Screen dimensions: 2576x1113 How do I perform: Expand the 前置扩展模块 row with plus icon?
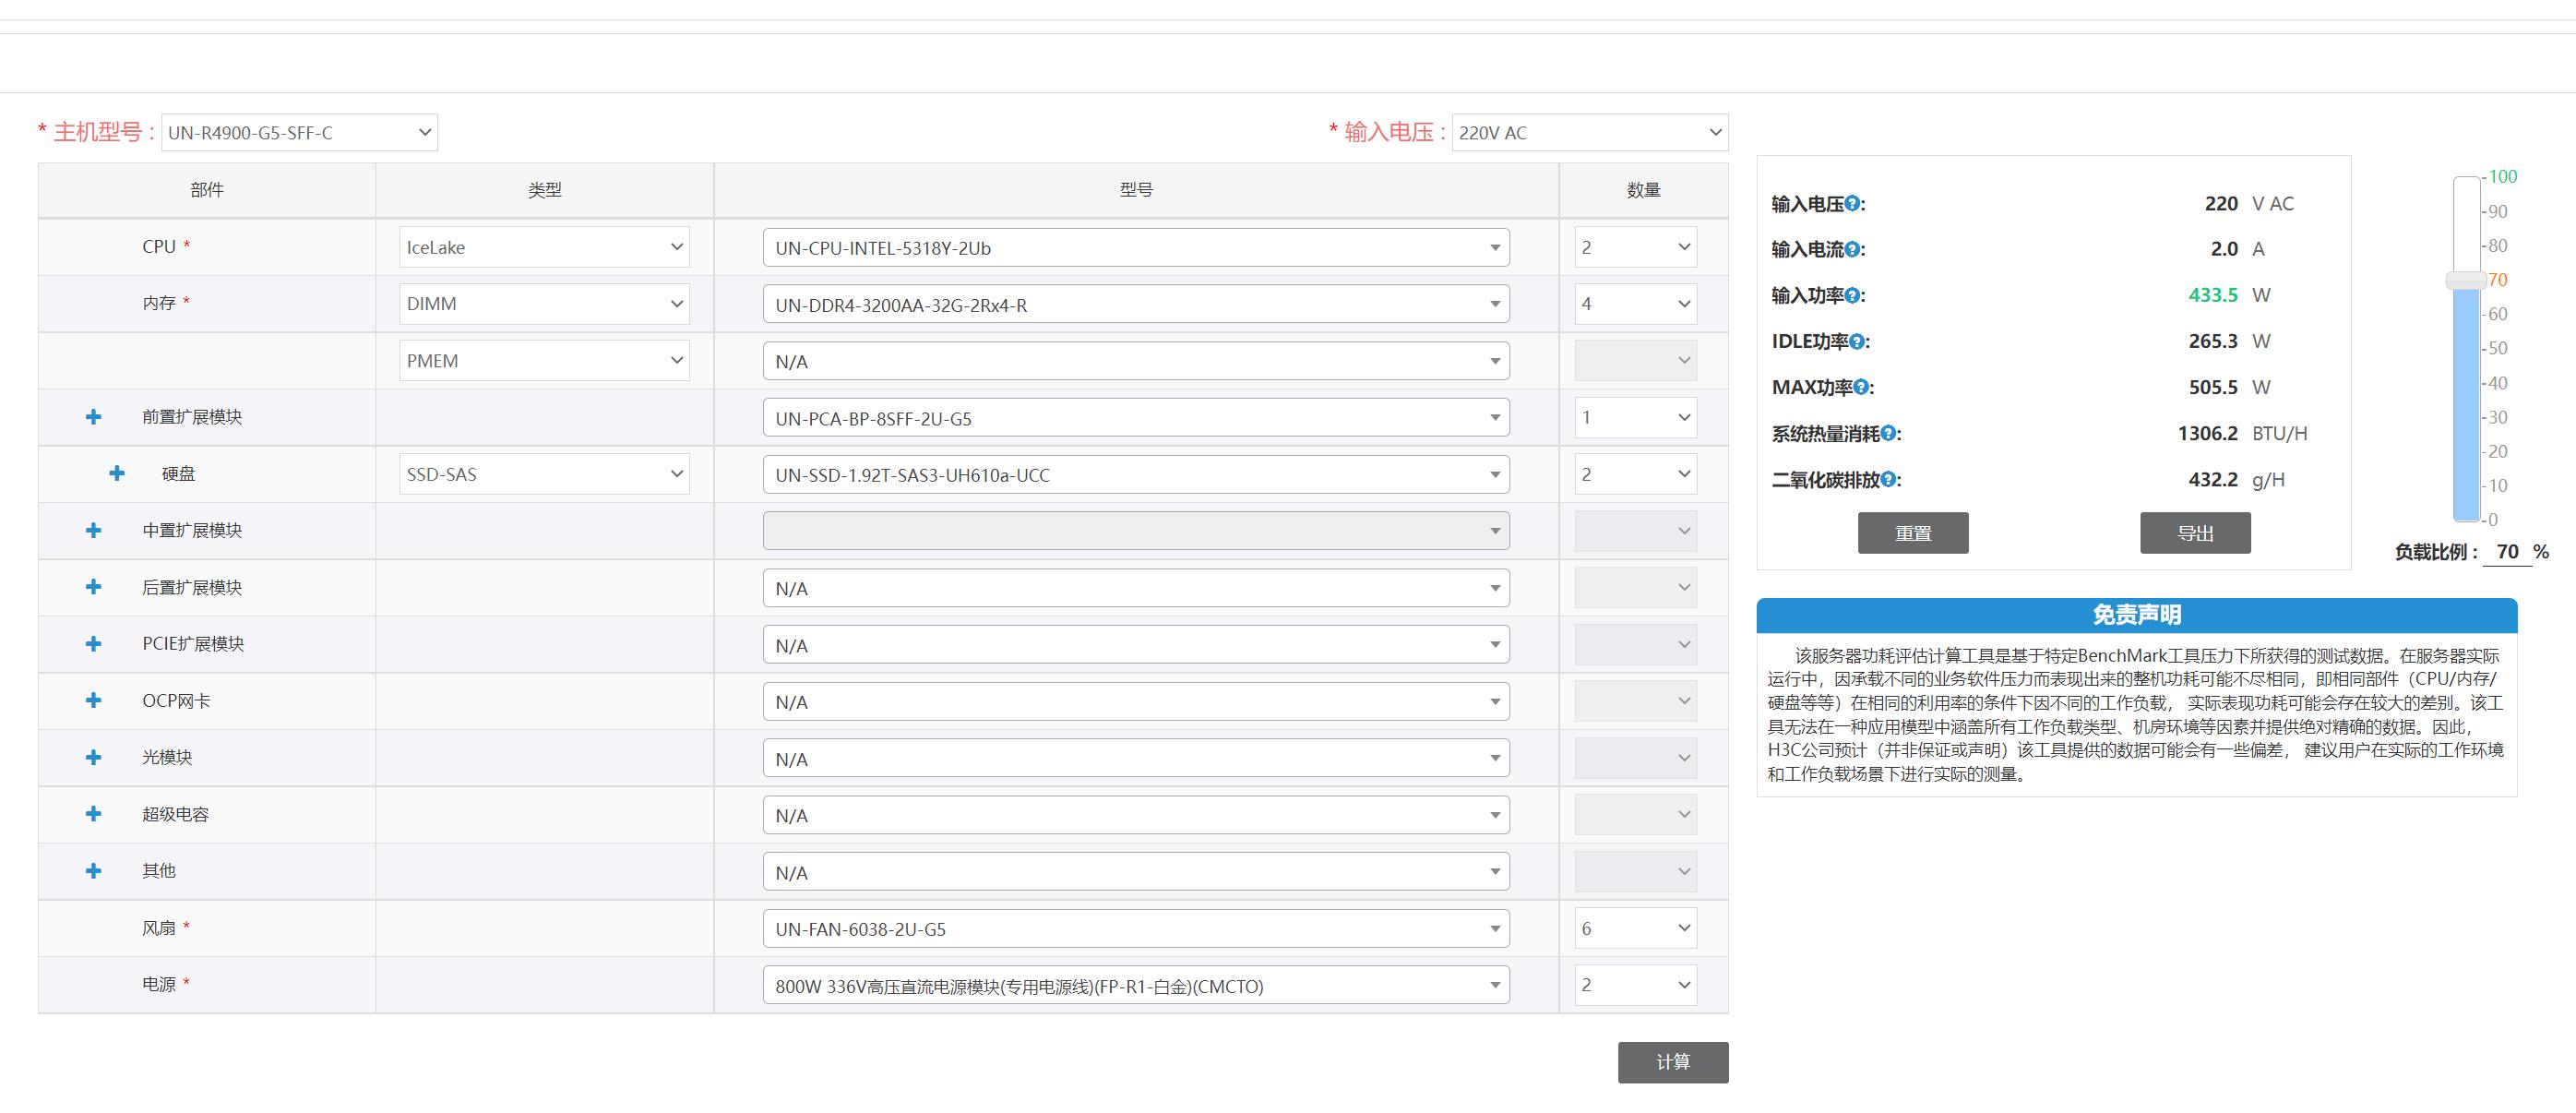[94, 417]
